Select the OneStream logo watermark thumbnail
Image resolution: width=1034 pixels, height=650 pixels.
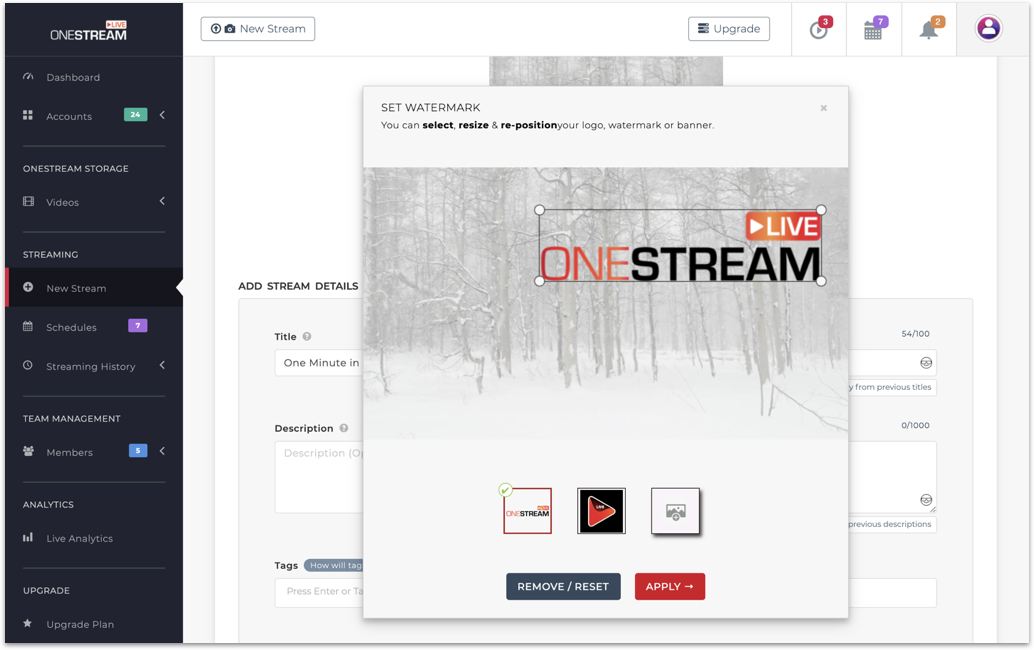[x=527, y=511]
